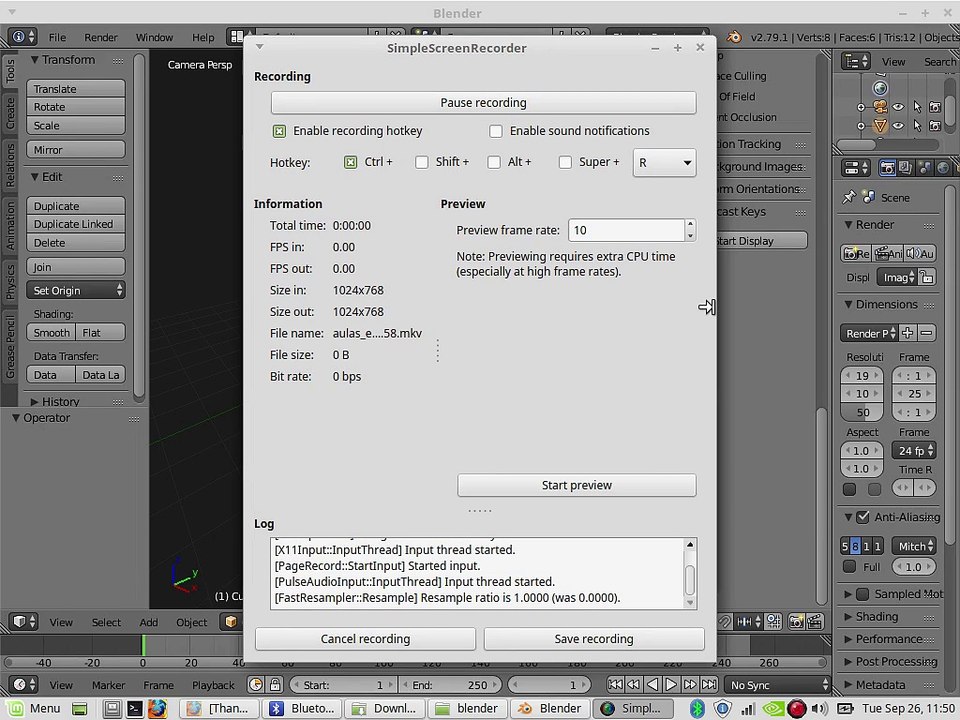This screenshot has width=960, height=720.
Task: Check the Shift + hotkey modifier
Action: pyautogui.click(x=422, y=162)
